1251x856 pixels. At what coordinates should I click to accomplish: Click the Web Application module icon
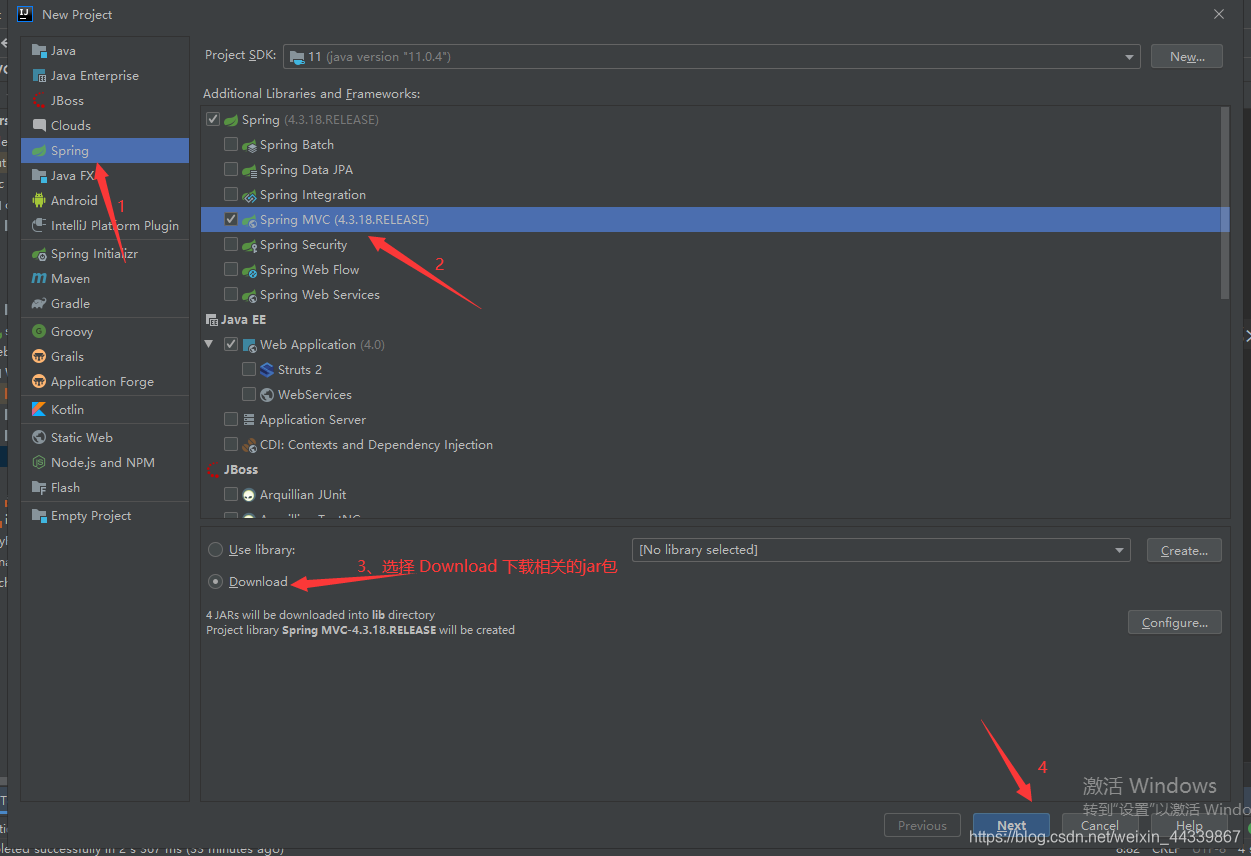(249, 345)
